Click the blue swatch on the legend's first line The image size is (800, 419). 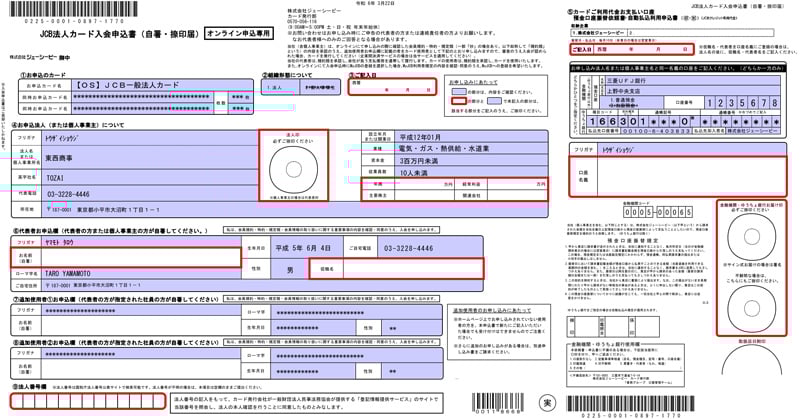click(459, 92)
